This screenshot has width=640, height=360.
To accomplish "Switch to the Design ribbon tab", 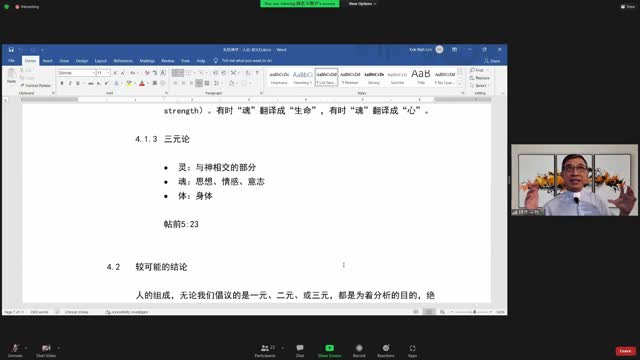I will coord(82,61).
